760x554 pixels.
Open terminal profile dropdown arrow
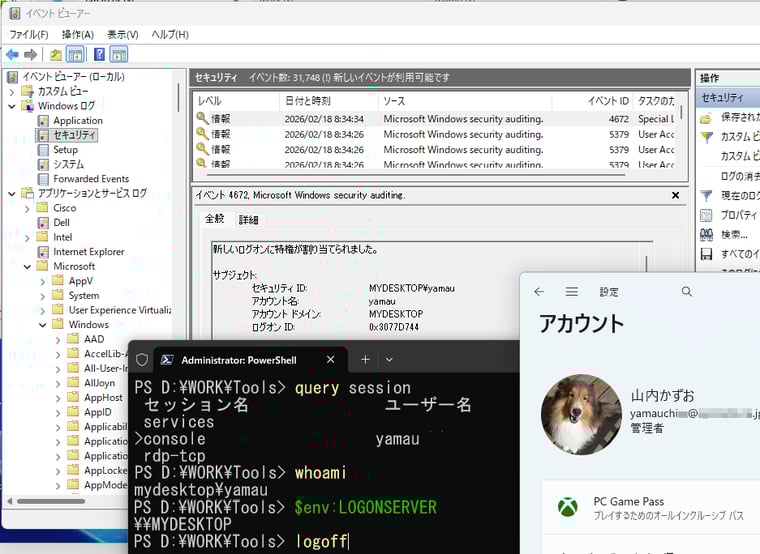click(389, 360)
